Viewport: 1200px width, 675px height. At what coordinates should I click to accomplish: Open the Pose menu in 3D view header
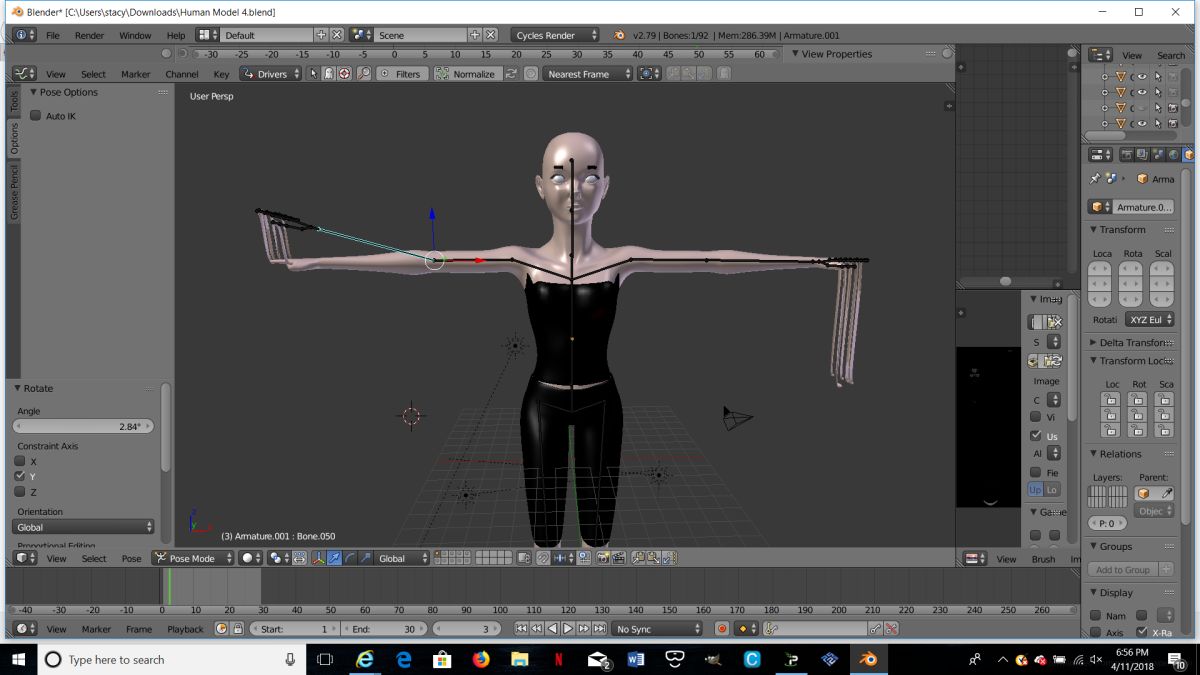coord(131,559)
